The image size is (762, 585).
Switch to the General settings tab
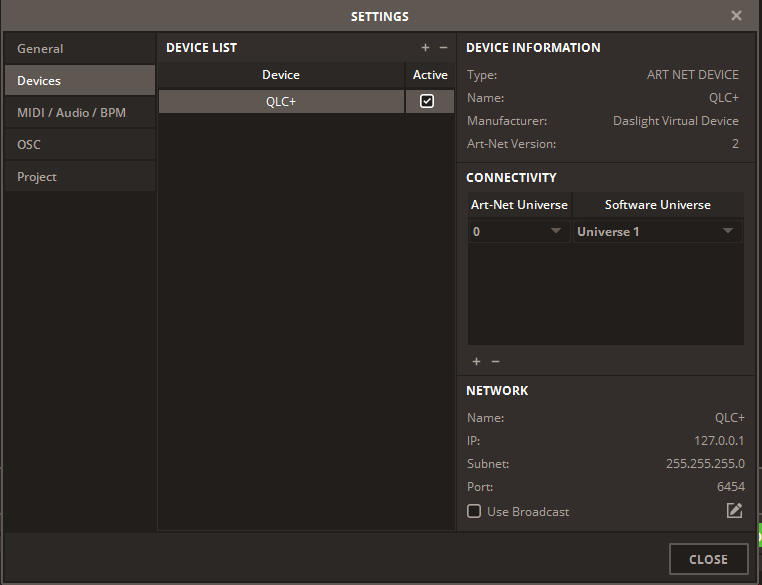(x=80, y=49)
